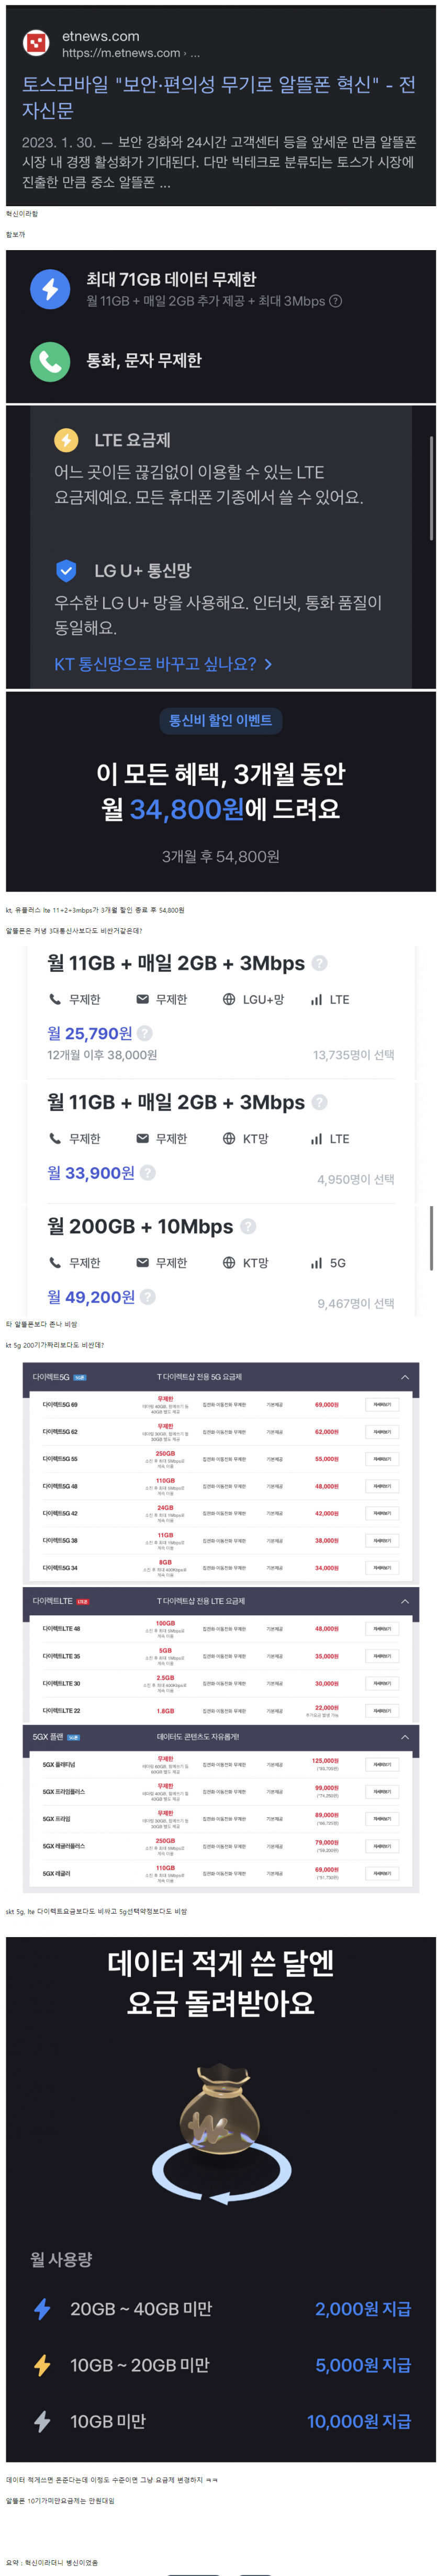
Task: Open the switch to KT network link
Action: point(163,664)
